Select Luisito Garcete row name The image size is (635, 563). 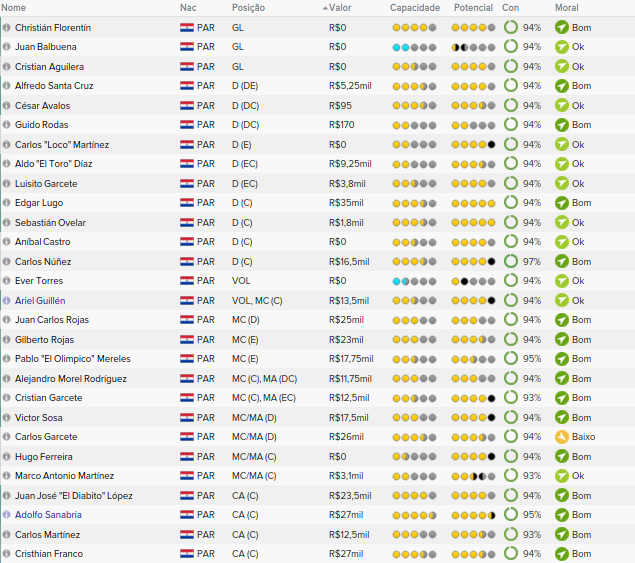[46, 184]
